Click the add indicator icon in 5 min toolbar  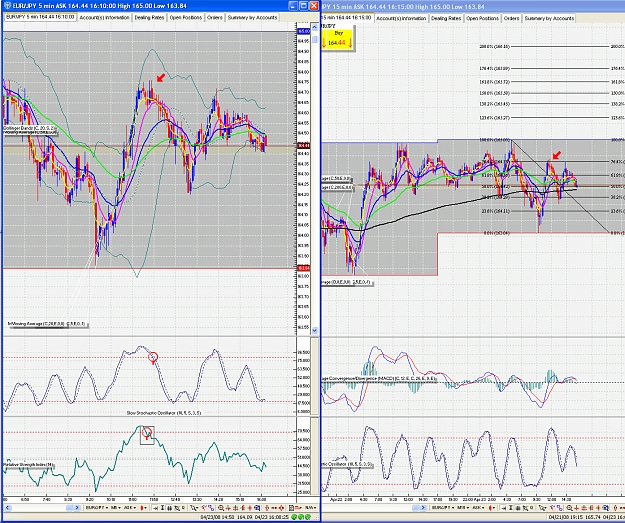tap(203, 508)
